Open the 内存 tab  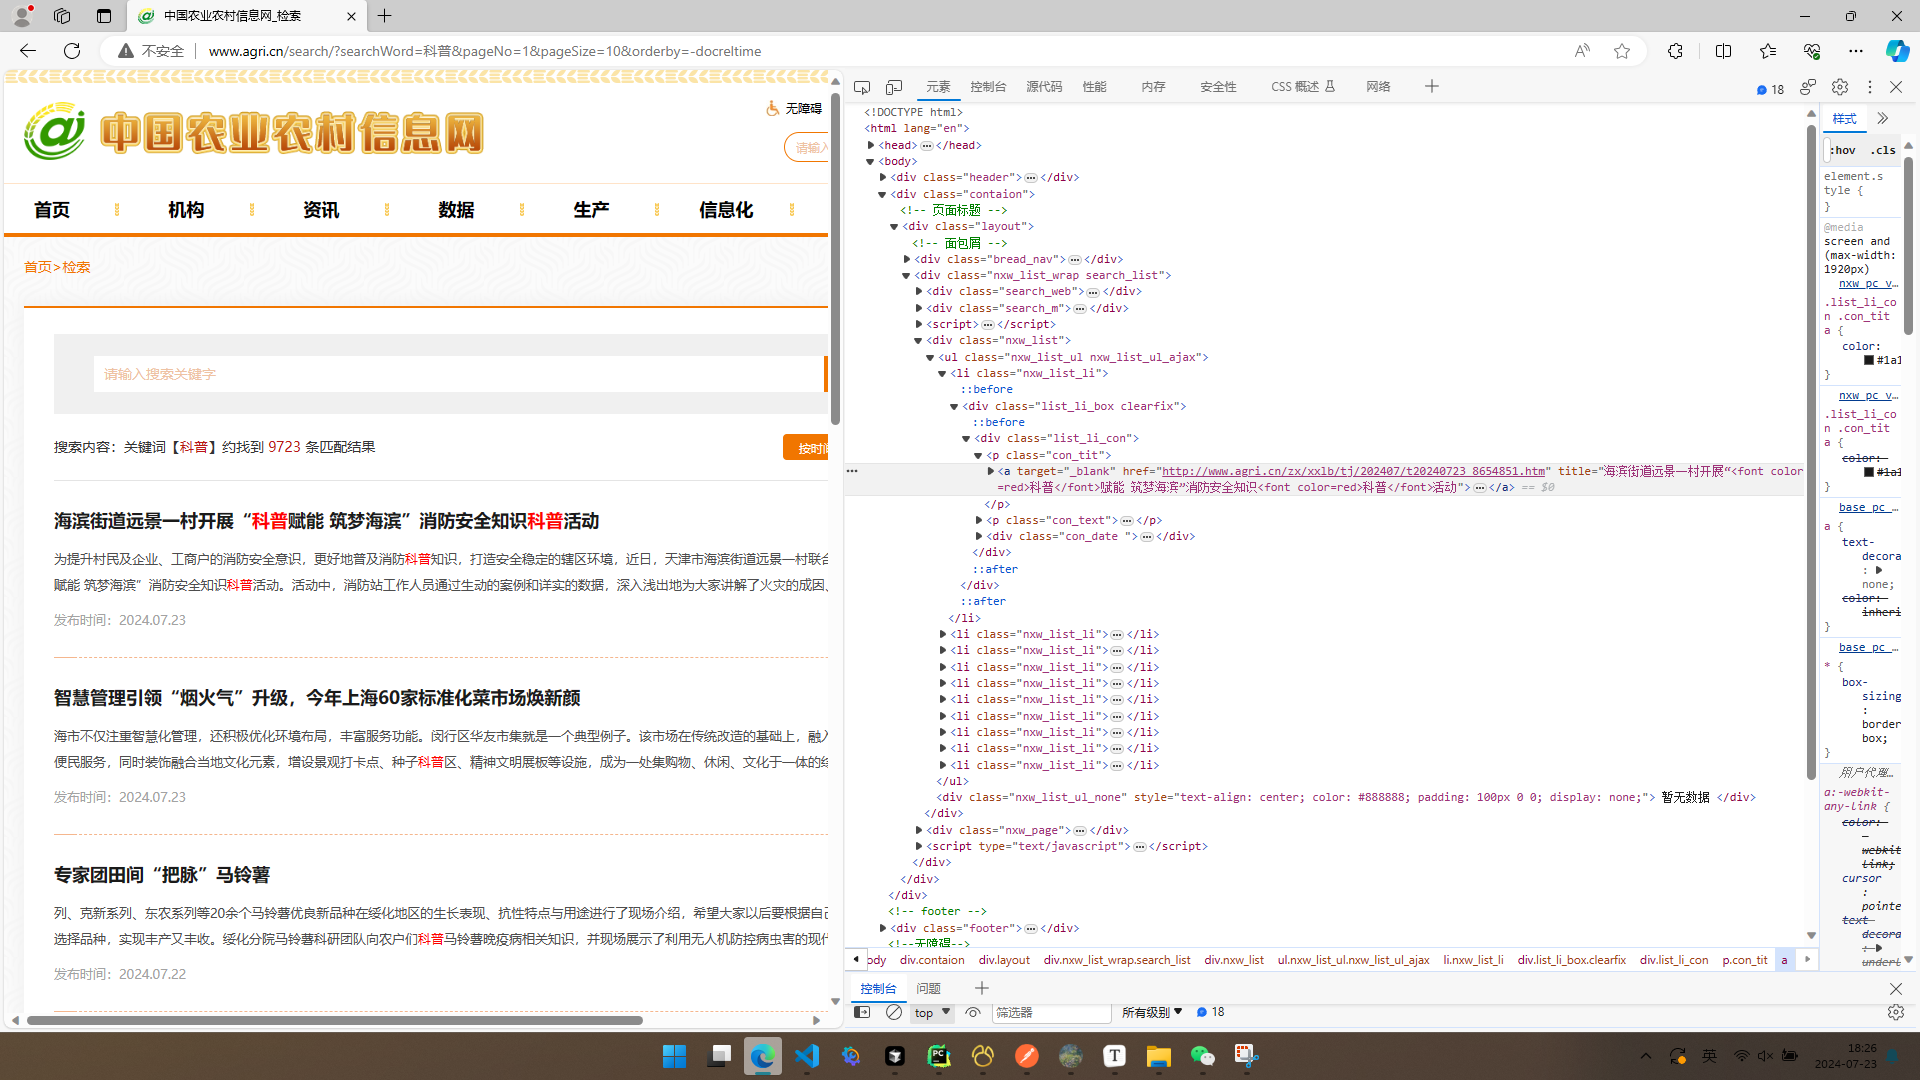(x=1153, y=87)
